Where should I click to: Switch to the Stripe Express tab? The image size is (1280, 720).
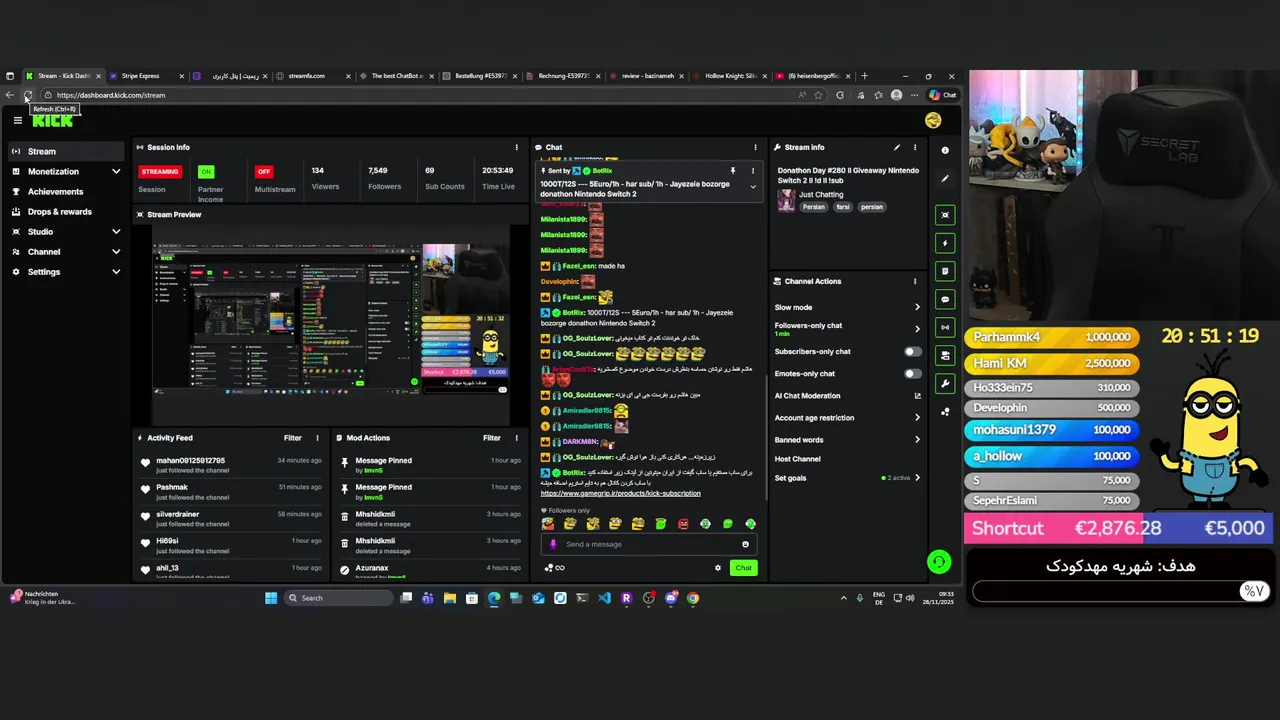(147, 76)
